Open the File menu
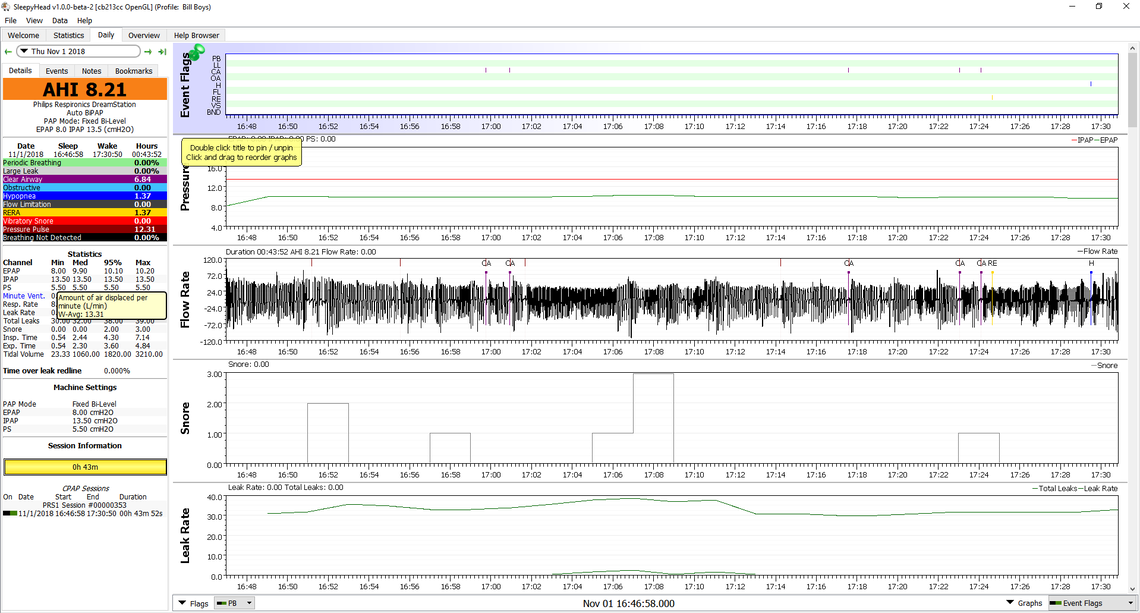 click(x=10, y=20)
